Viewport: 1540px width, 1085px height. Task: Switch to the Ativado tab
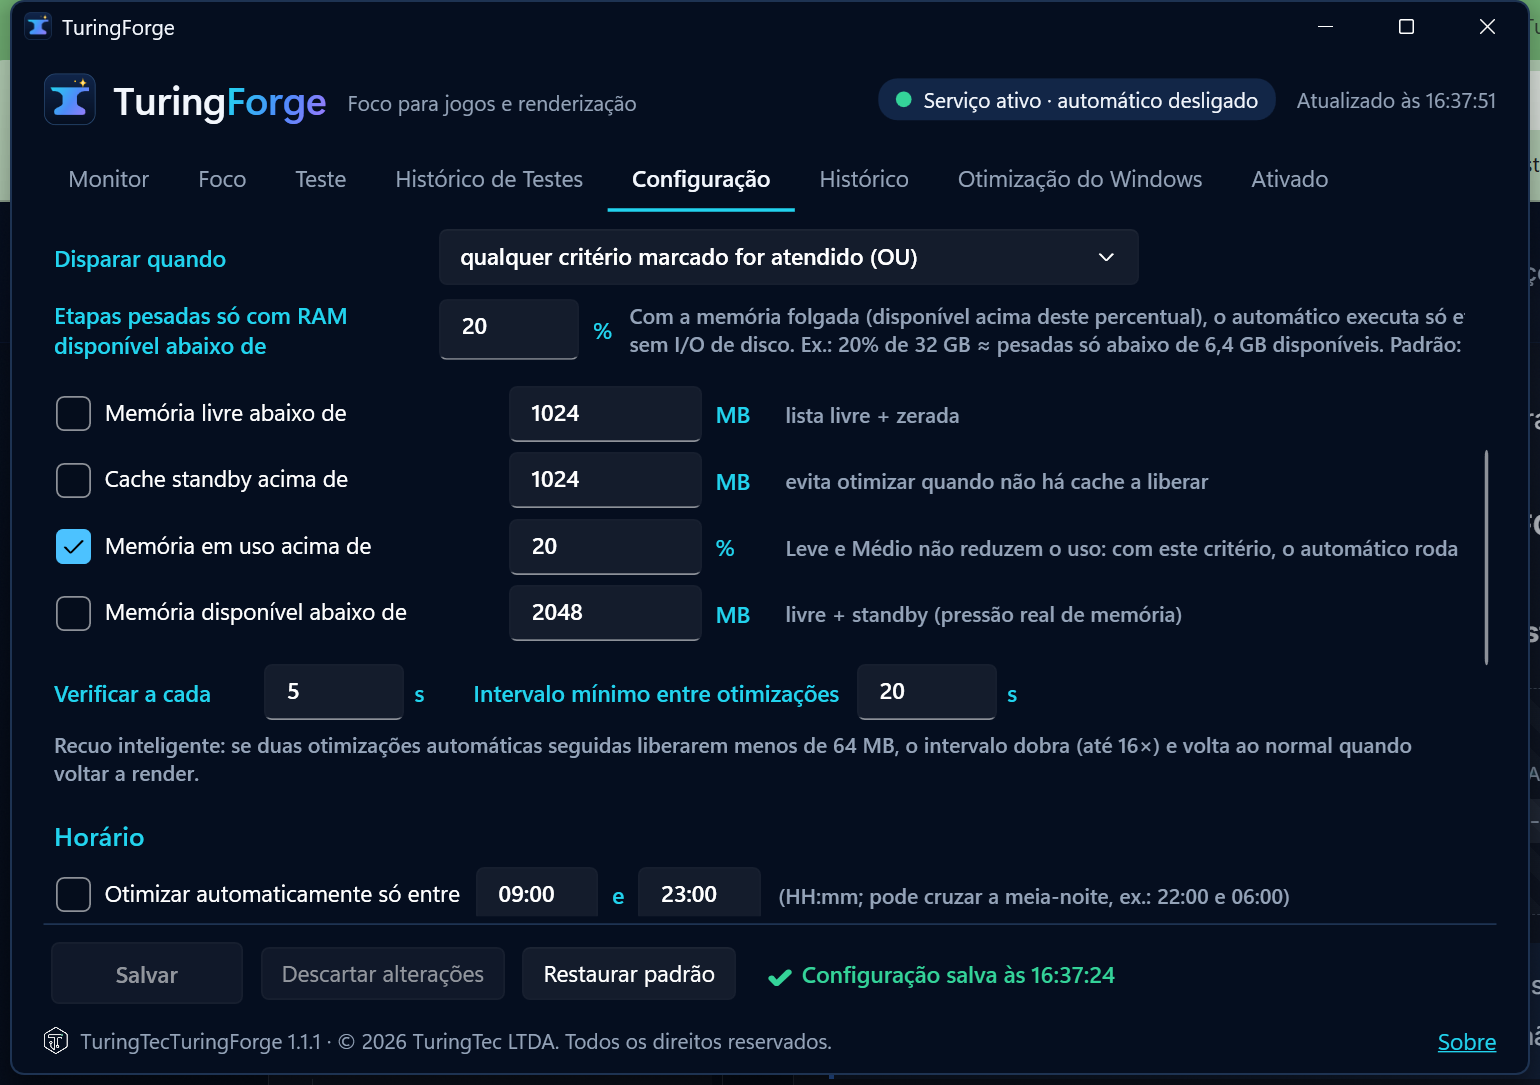(x=1290, y=179)
